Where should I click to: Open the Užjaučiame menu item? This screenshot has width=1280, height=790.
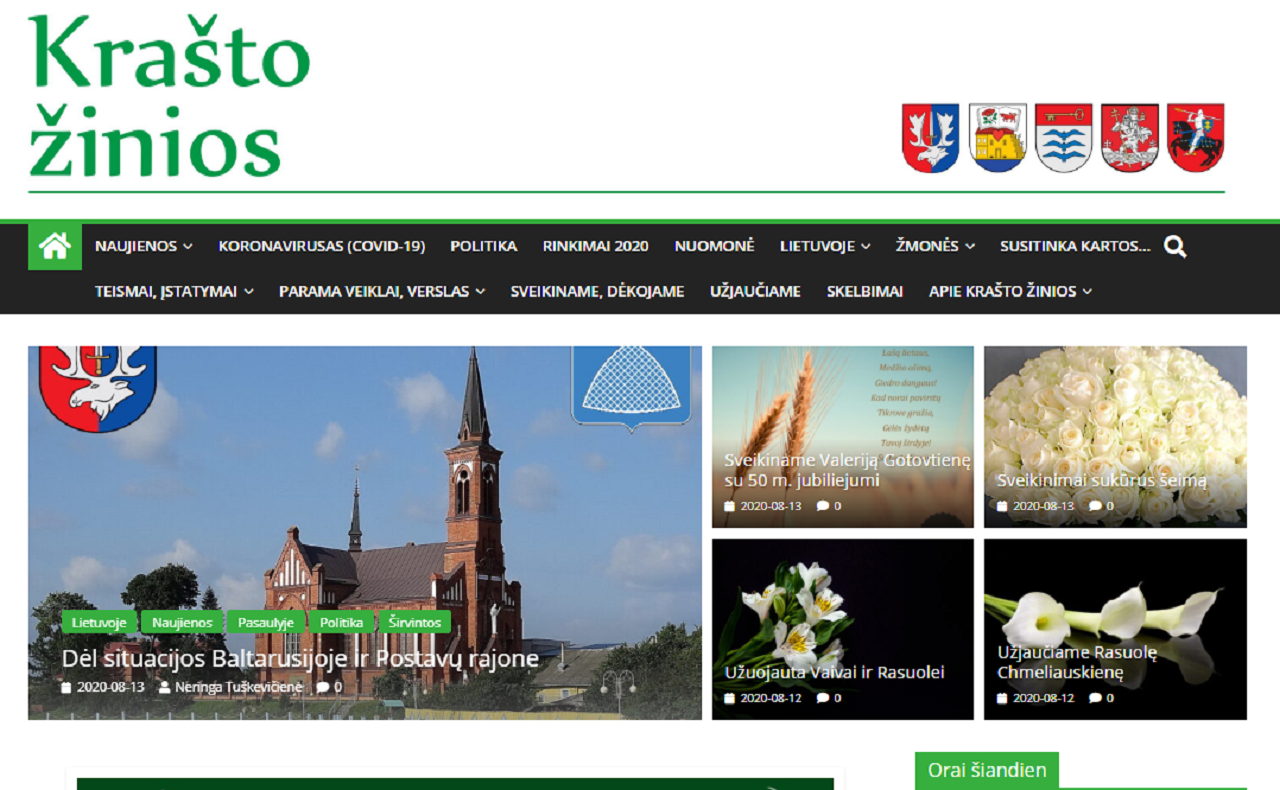pyautogui.click(x=755, y=291)
